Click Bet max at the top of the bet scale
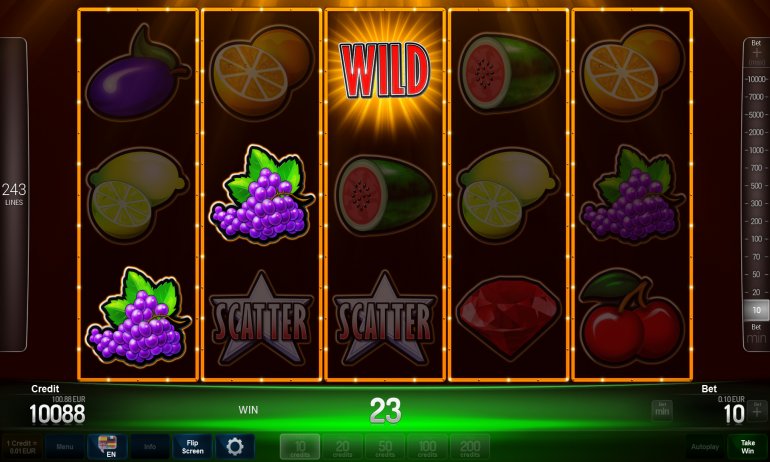770x462 pixels. point(756,53)
